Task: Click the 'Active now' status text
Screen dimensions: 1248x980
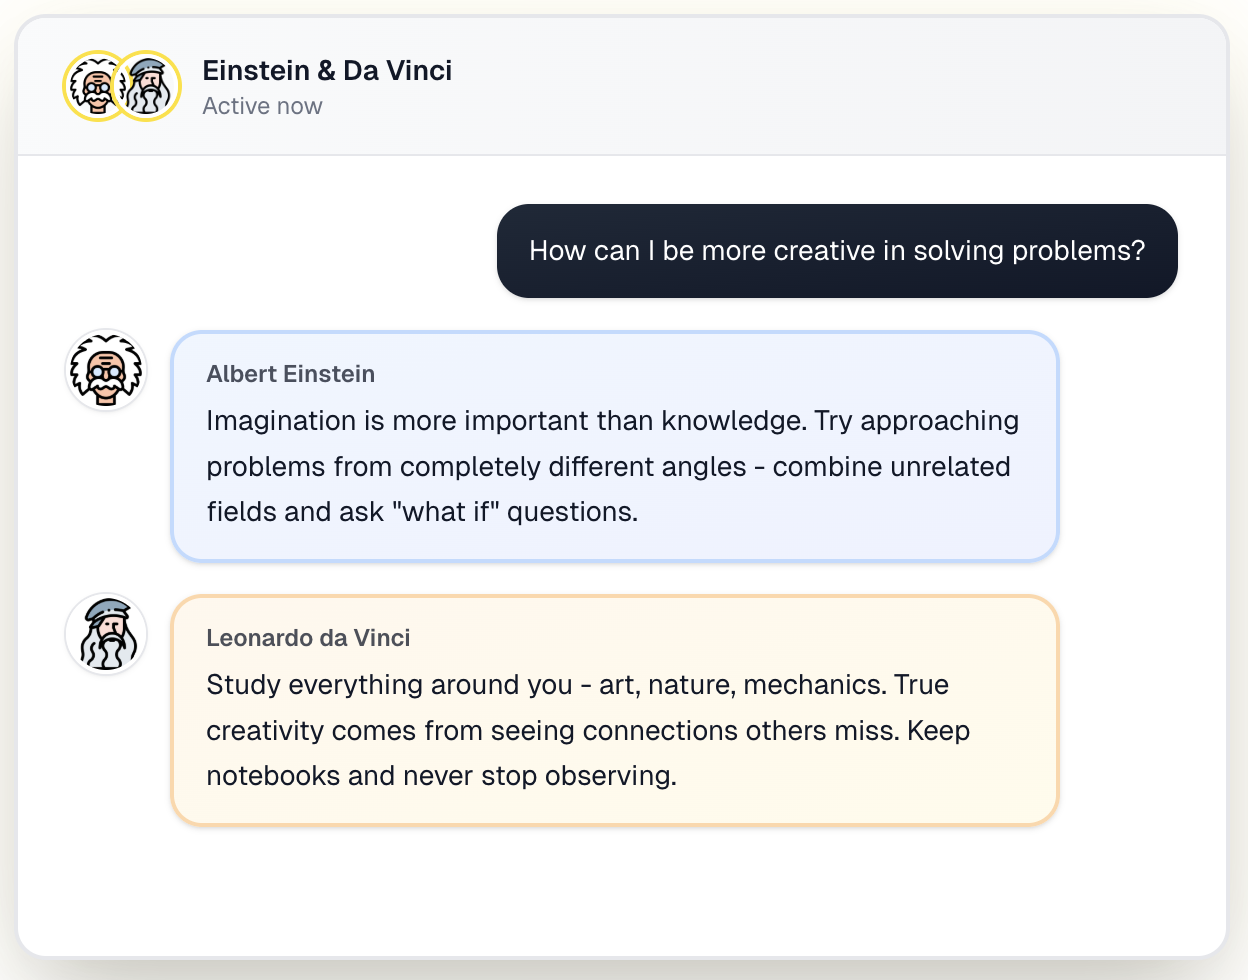Action: (x=262, y=105)
